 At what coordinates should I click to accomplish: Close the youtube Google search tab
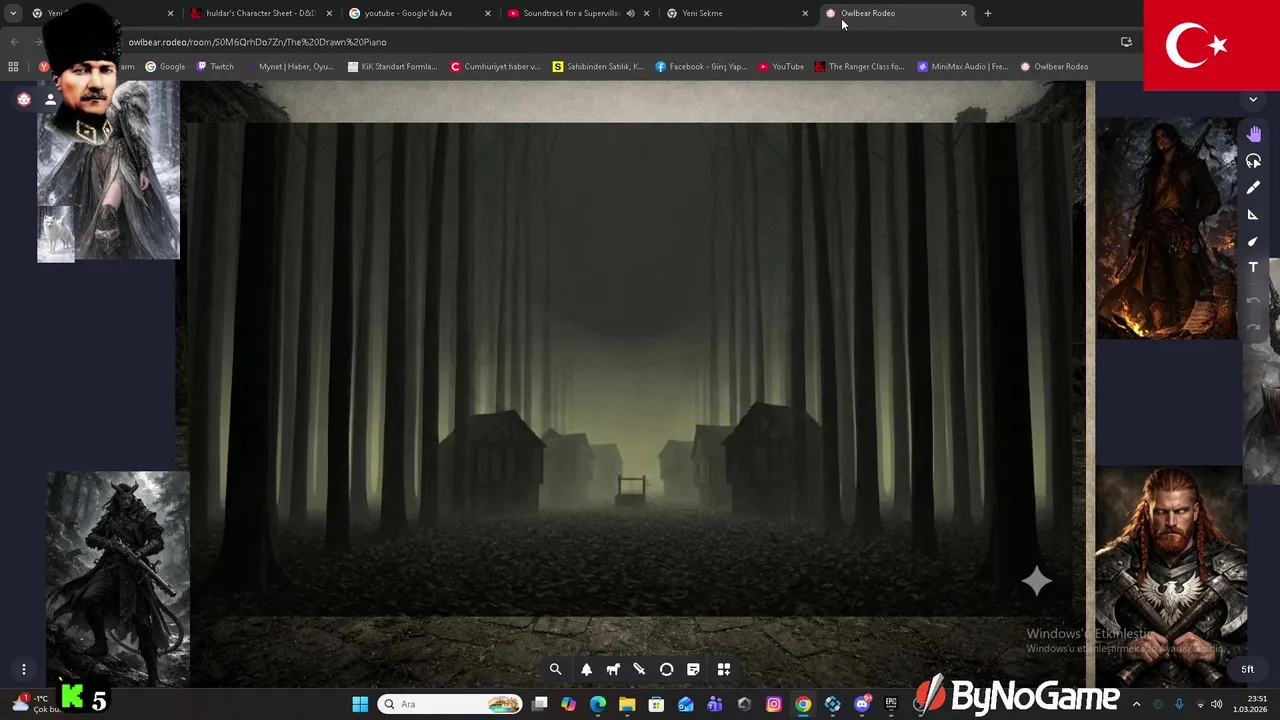pyautogui.click(x=488, y=13)
